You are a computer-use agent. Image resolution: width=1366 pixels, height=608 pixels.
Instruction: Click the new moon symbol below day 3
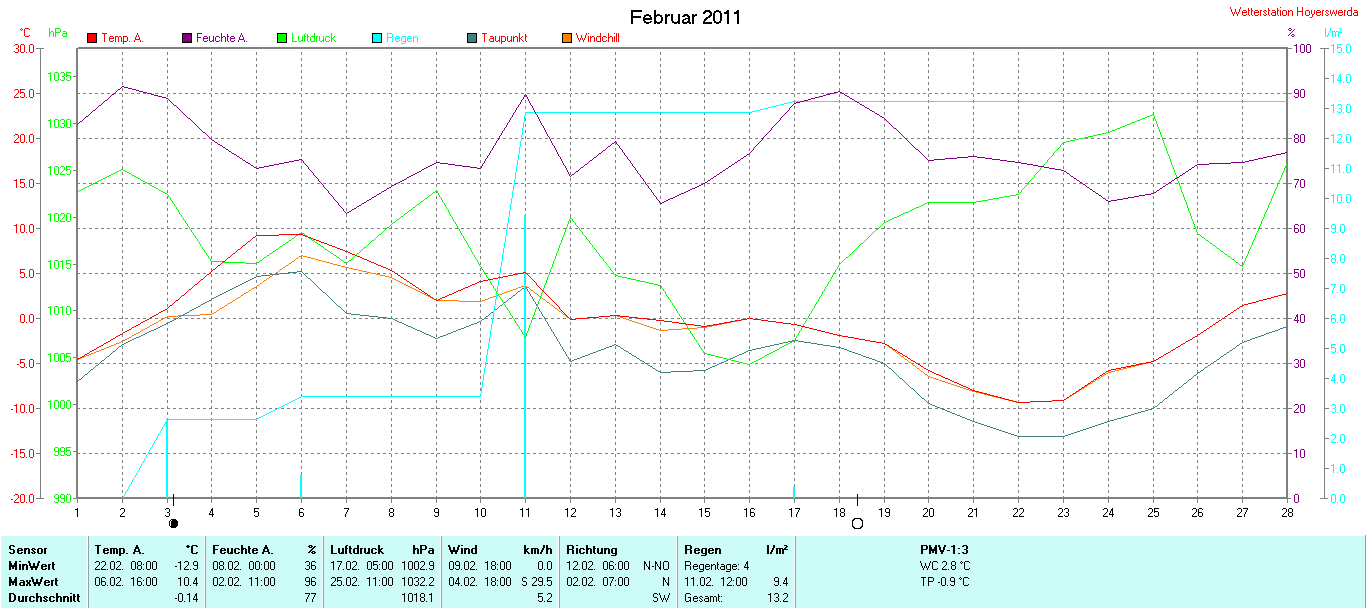click(x=173, y=522)
